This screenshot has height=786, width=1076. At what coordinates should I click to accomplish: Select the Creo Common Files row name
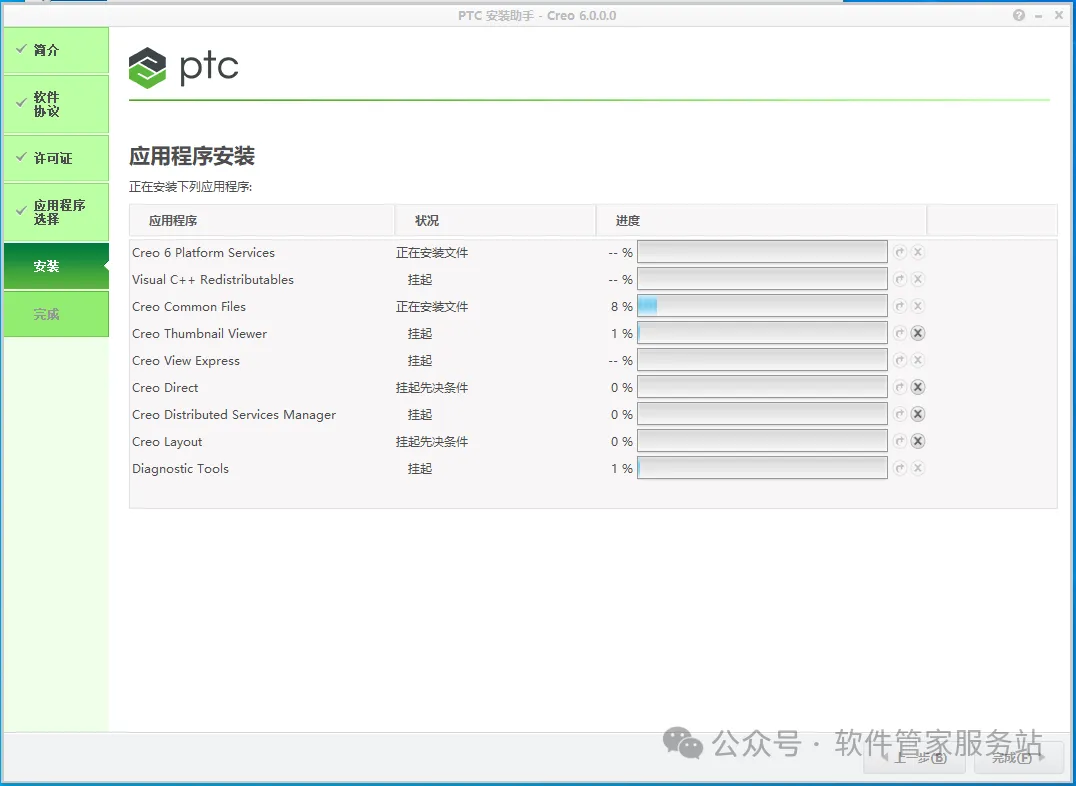189,306
